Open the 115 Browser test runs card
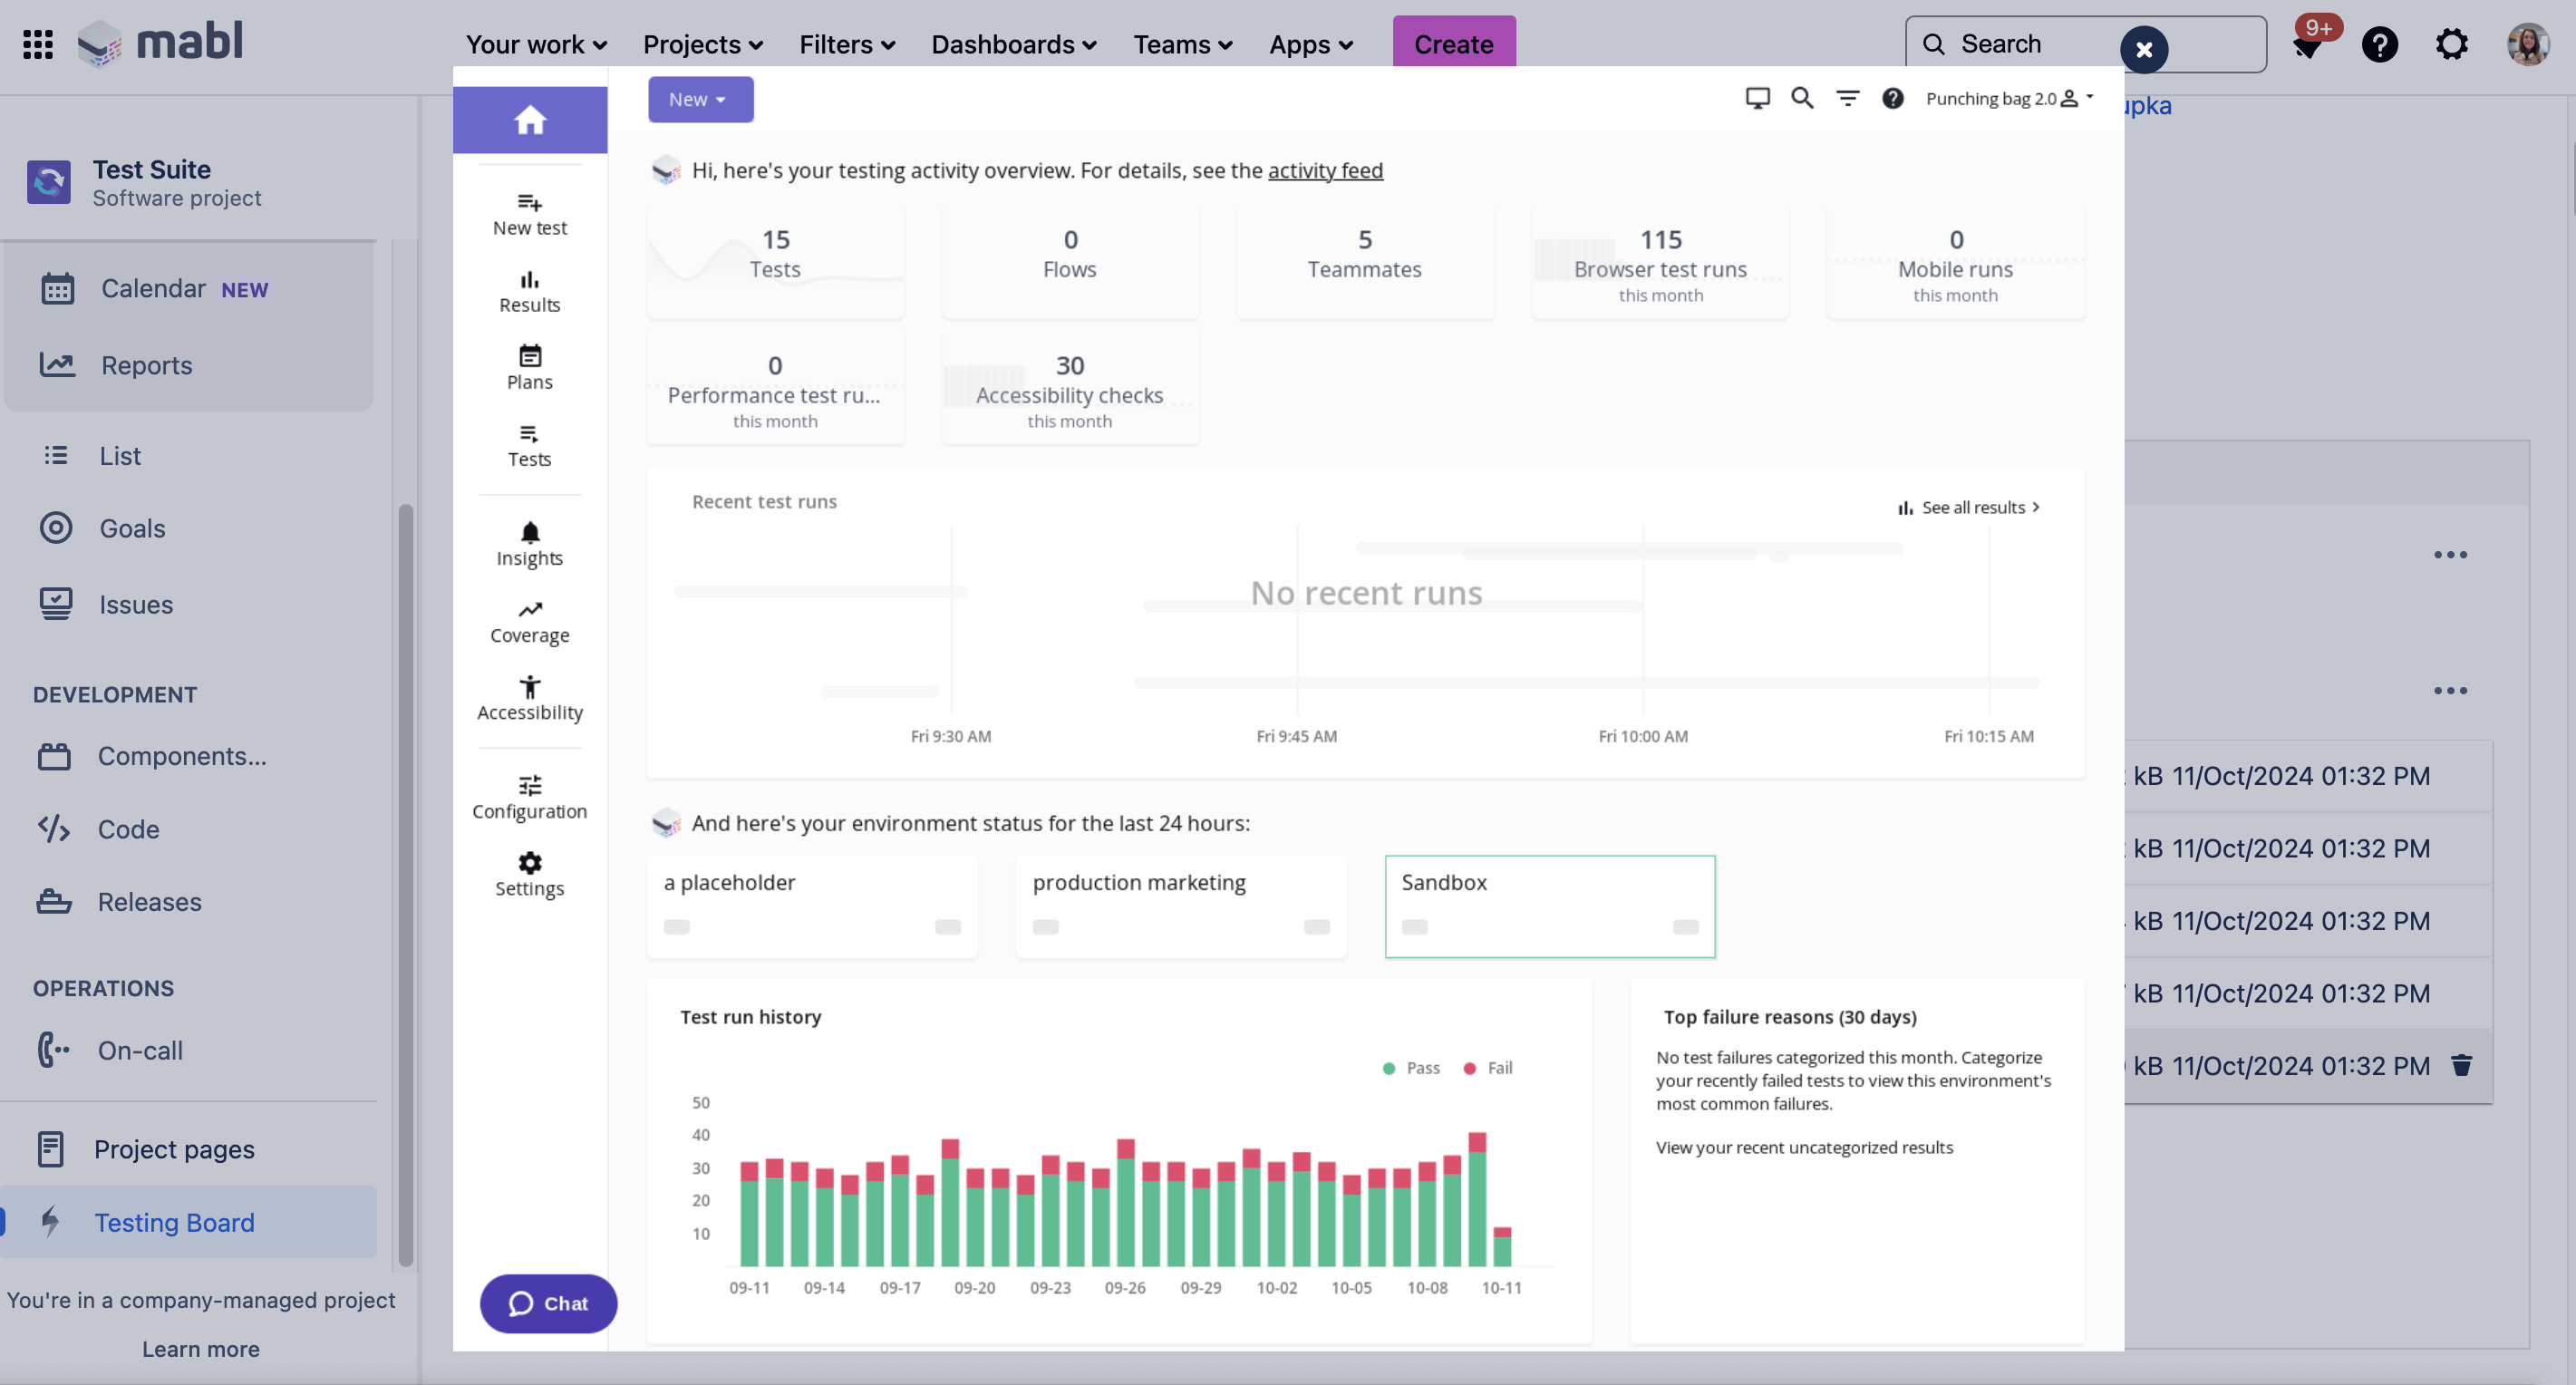2576x1385 pixels. (x=1660, y=262)
